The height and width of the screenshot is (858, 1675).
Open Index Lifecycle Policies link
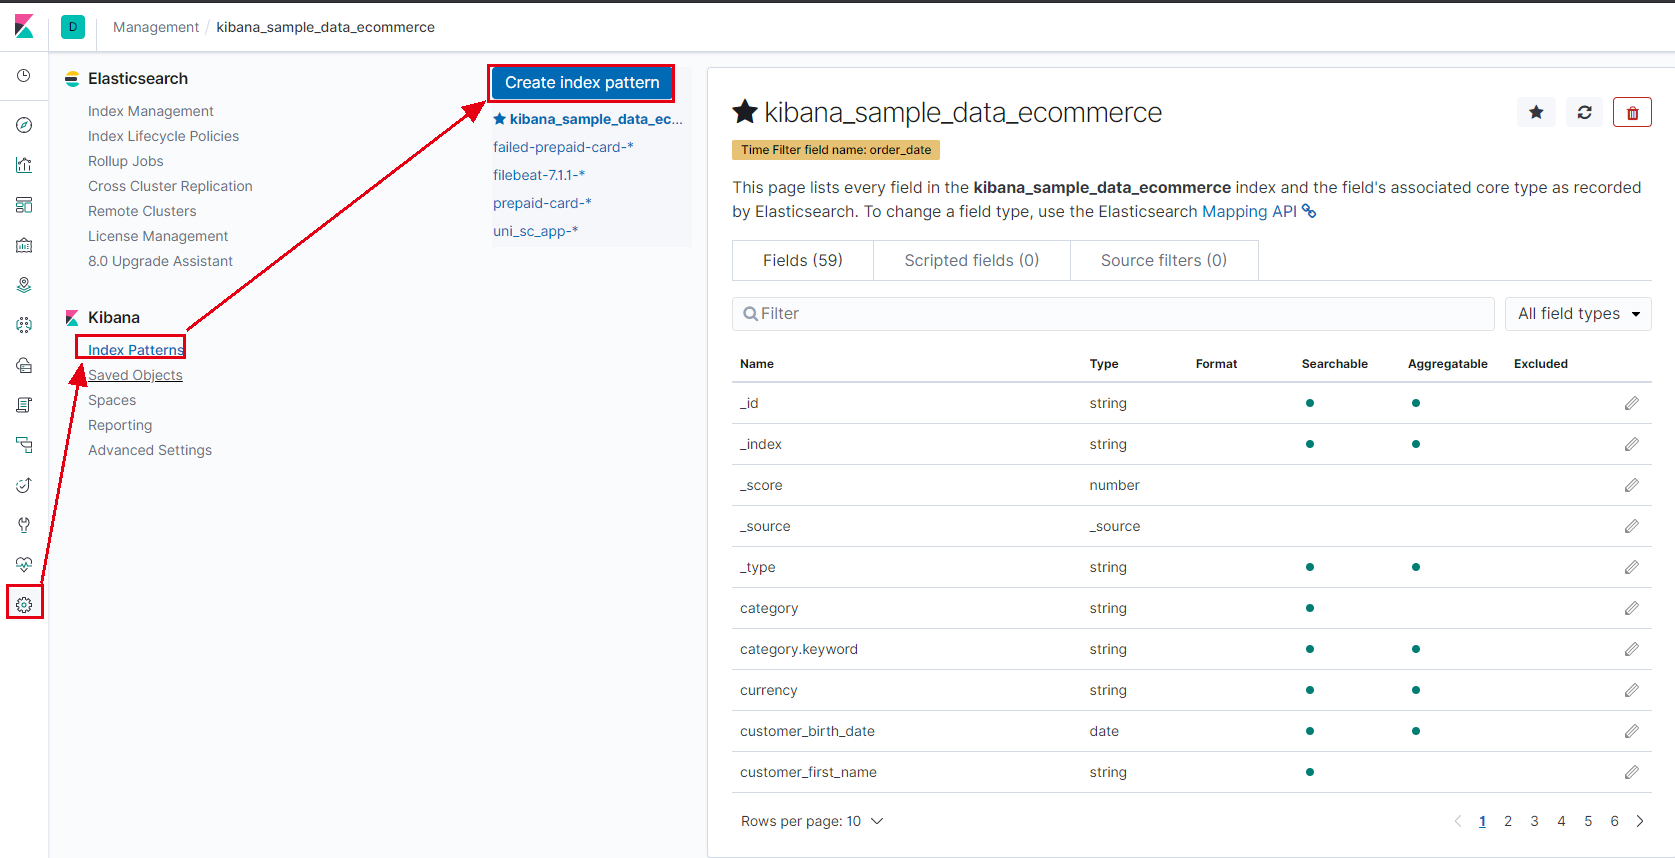point(164,136)
